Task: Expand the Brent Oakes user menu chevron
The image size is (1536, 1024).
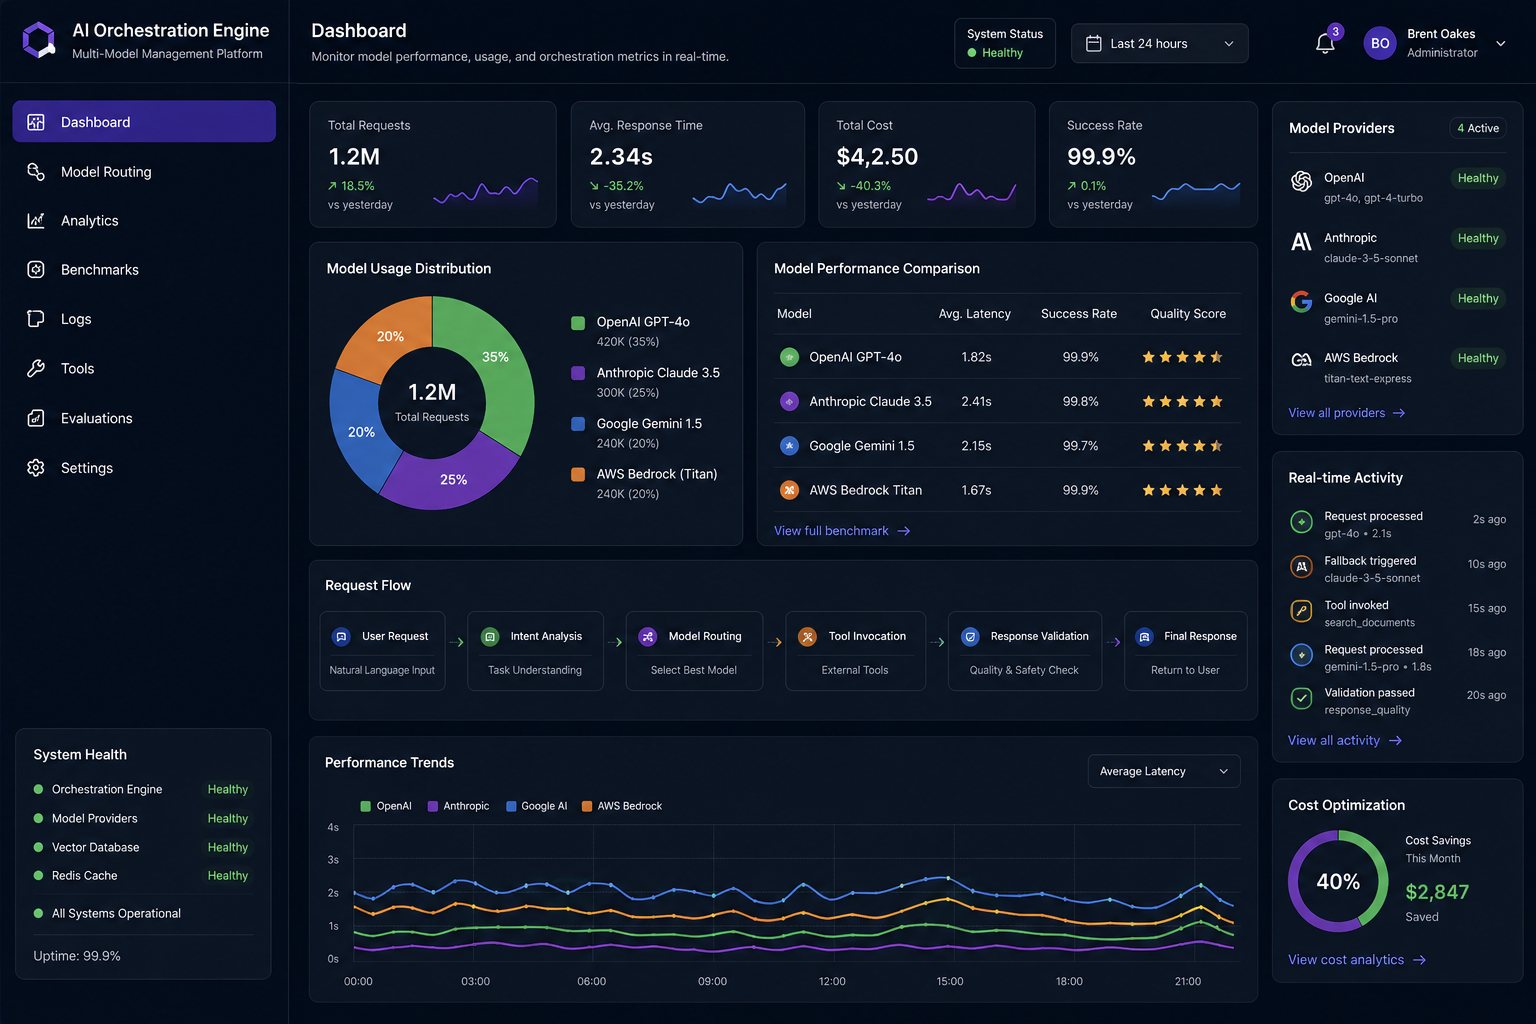Action: point(1500,44)
